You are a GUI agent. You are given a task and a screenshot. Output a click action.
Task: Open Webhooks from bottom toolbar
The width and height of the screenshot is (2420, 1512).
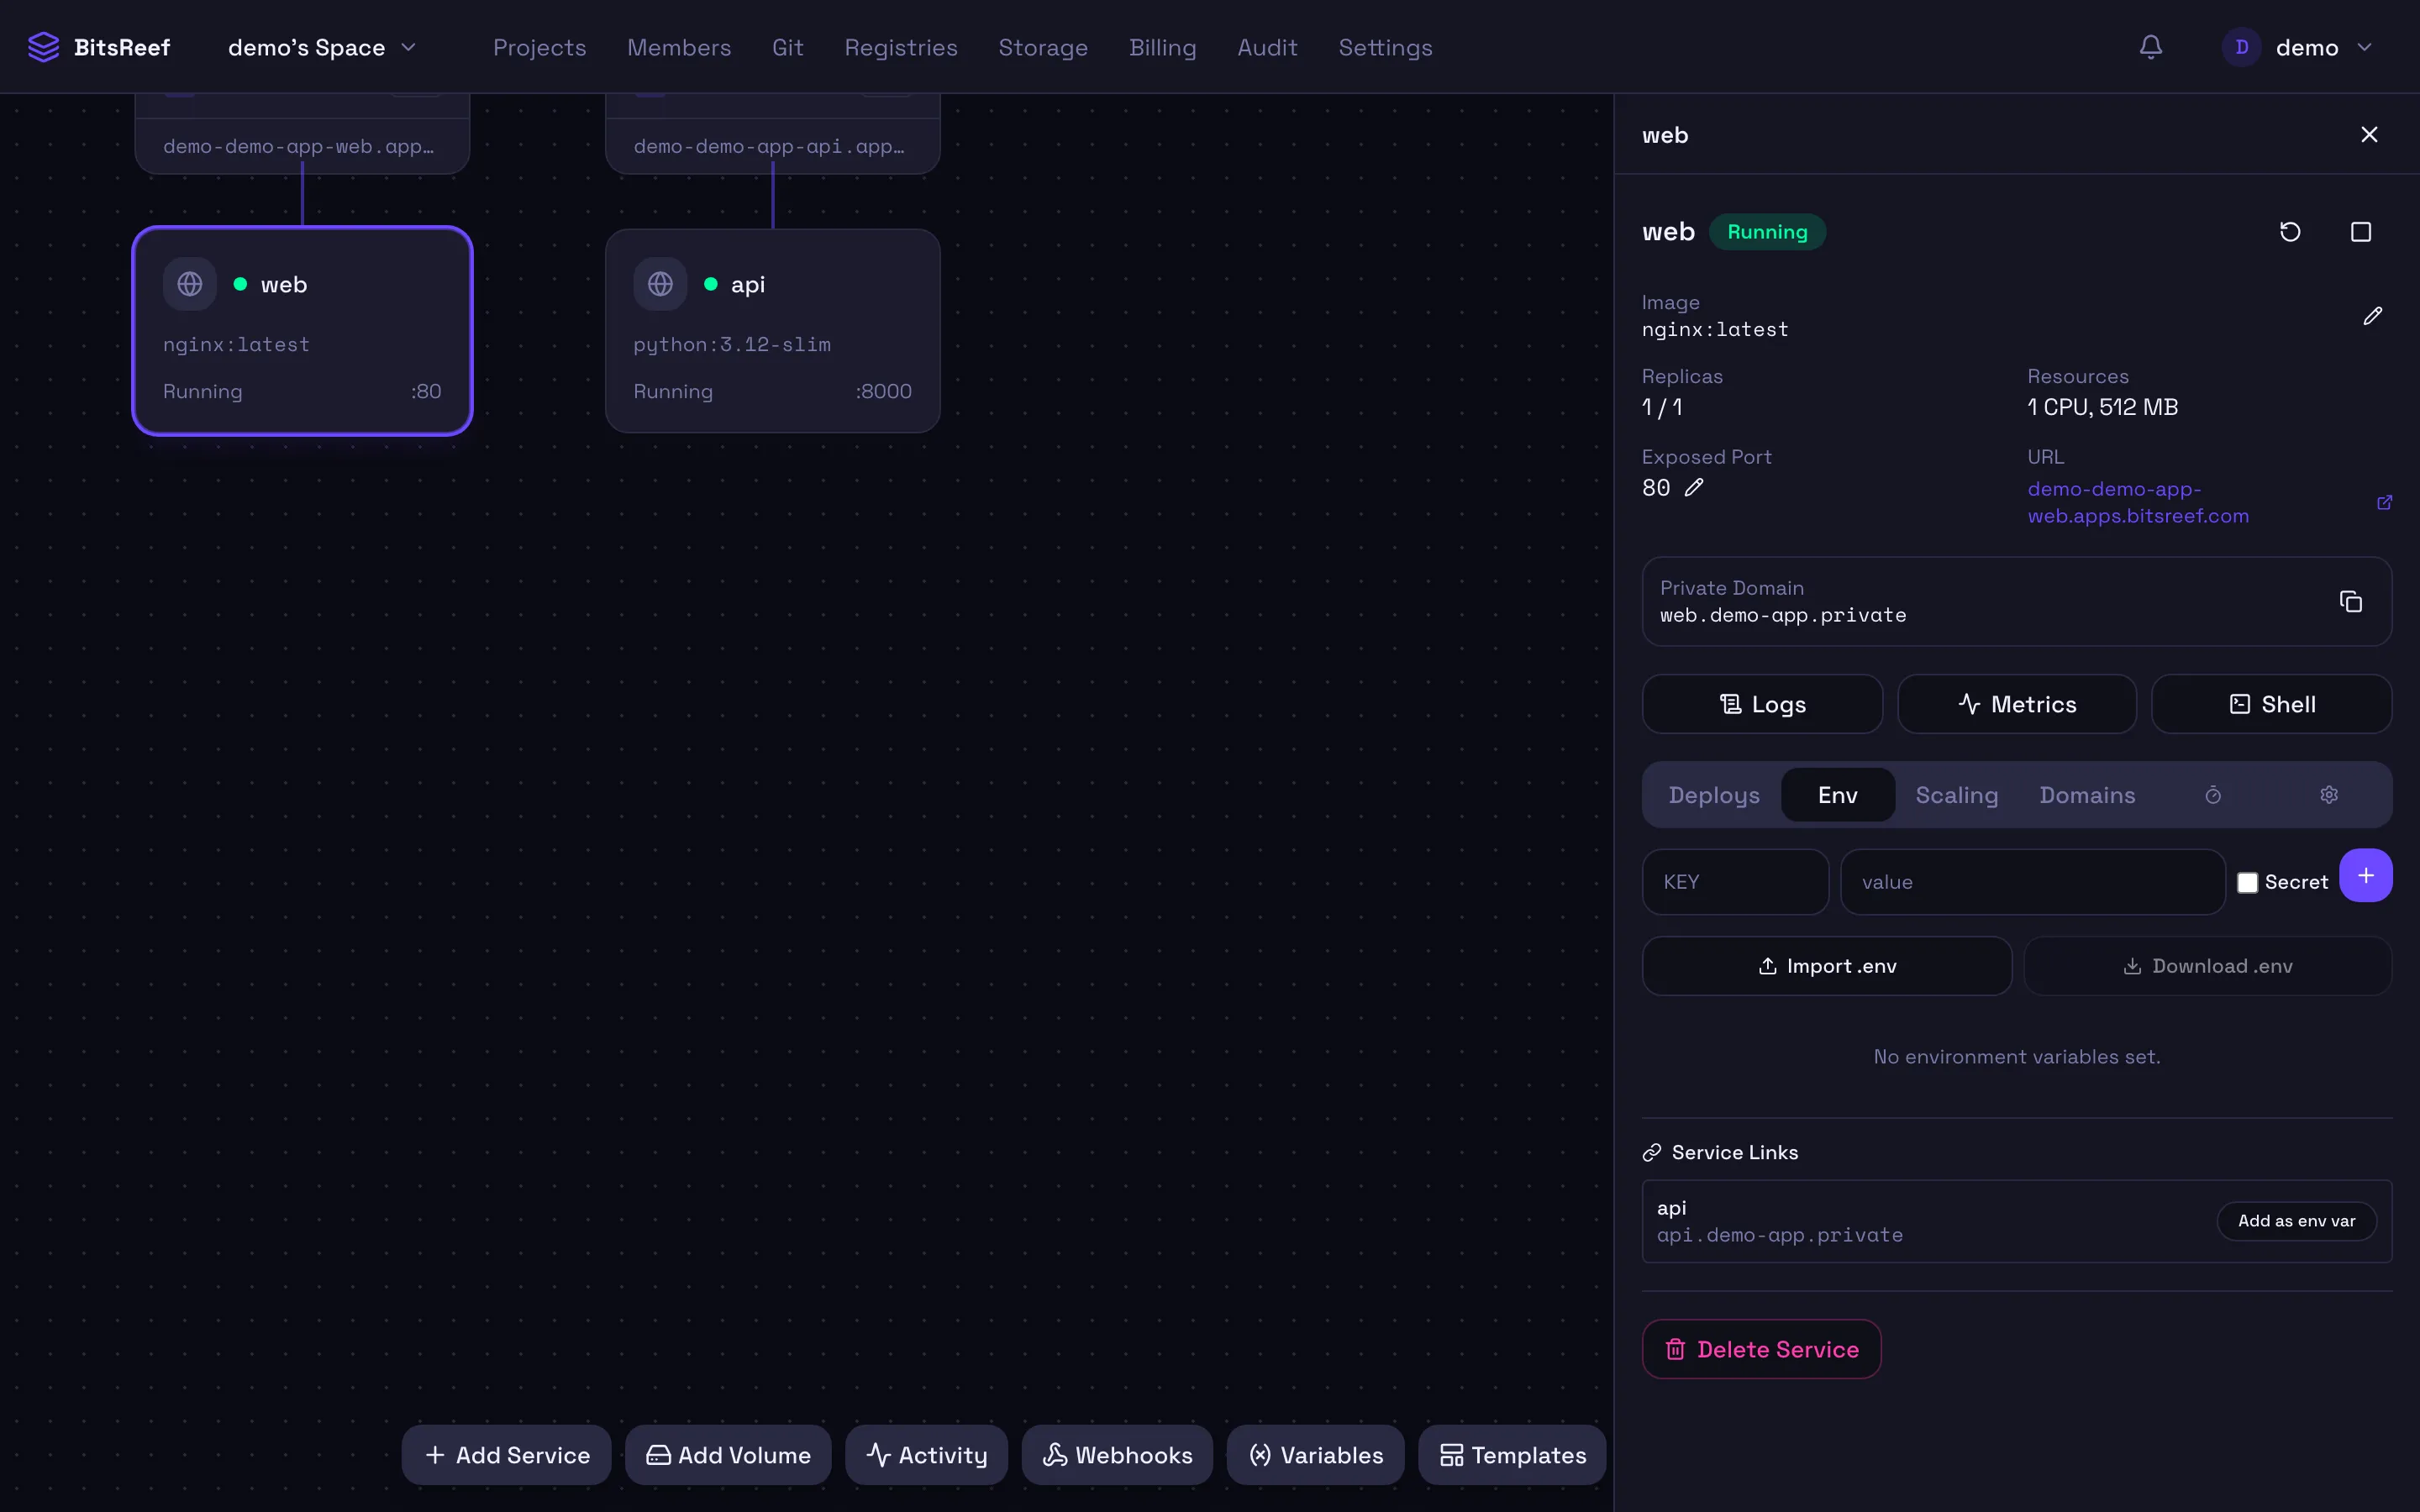click(1117, 1455)
